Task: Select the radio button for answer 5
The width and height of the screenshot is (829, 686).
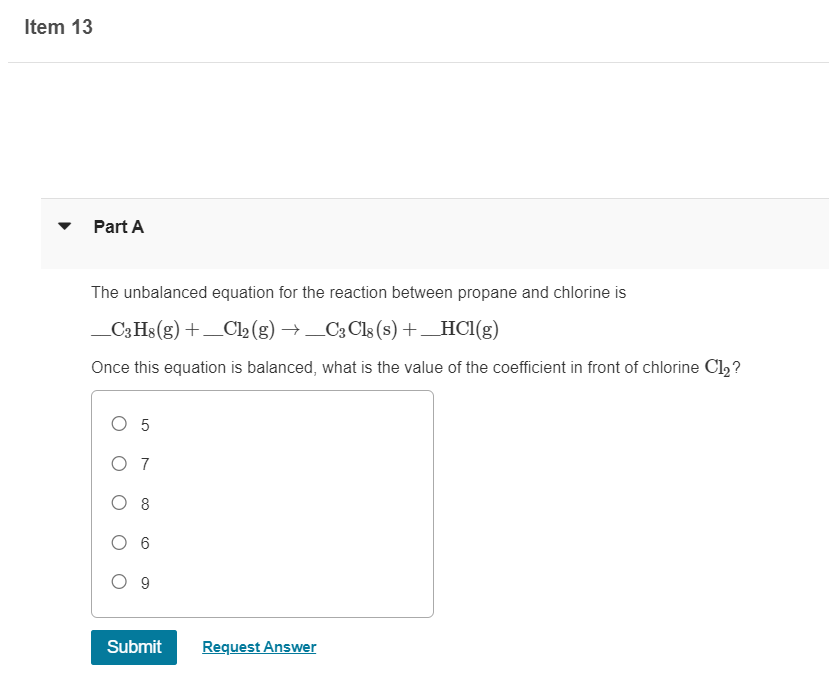Action: pos(119,423)
